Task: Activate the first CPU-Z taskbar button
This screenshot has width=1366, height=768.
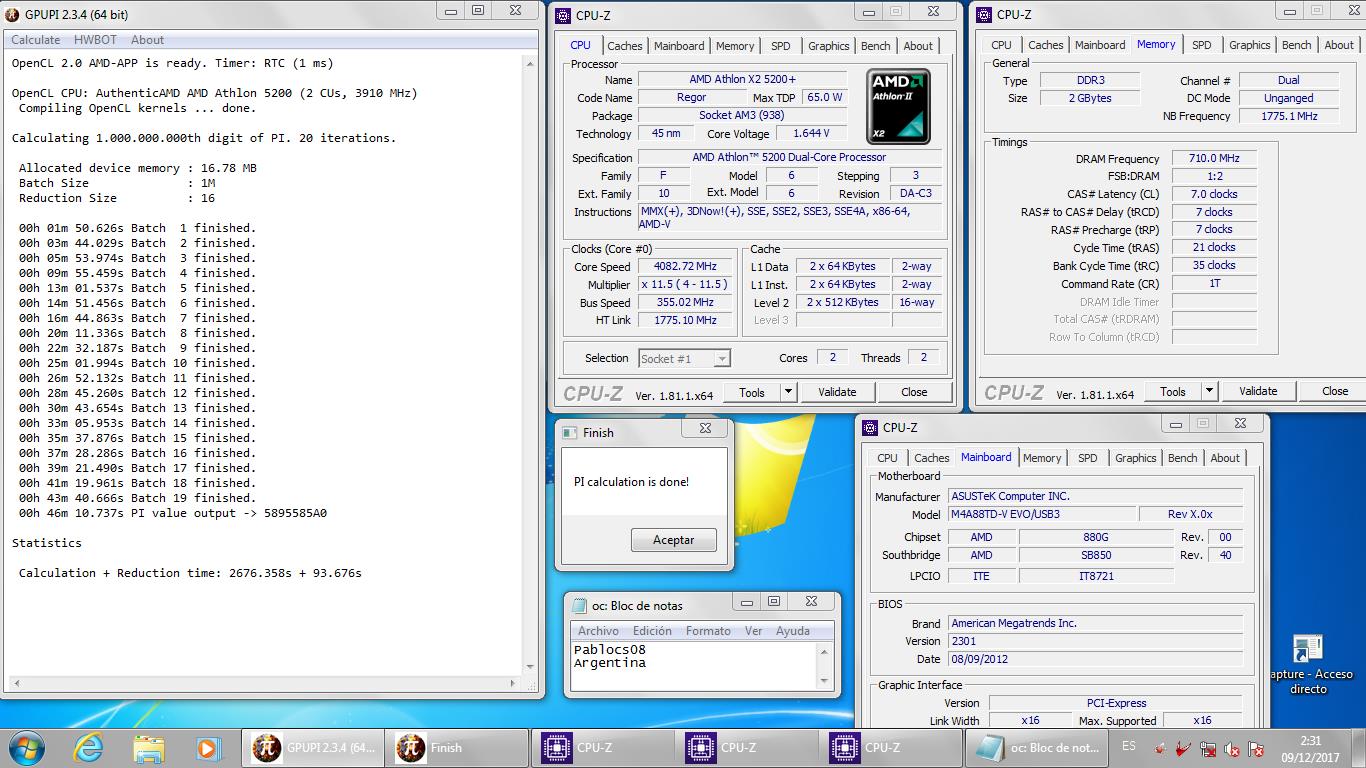Action: [601, 747]
